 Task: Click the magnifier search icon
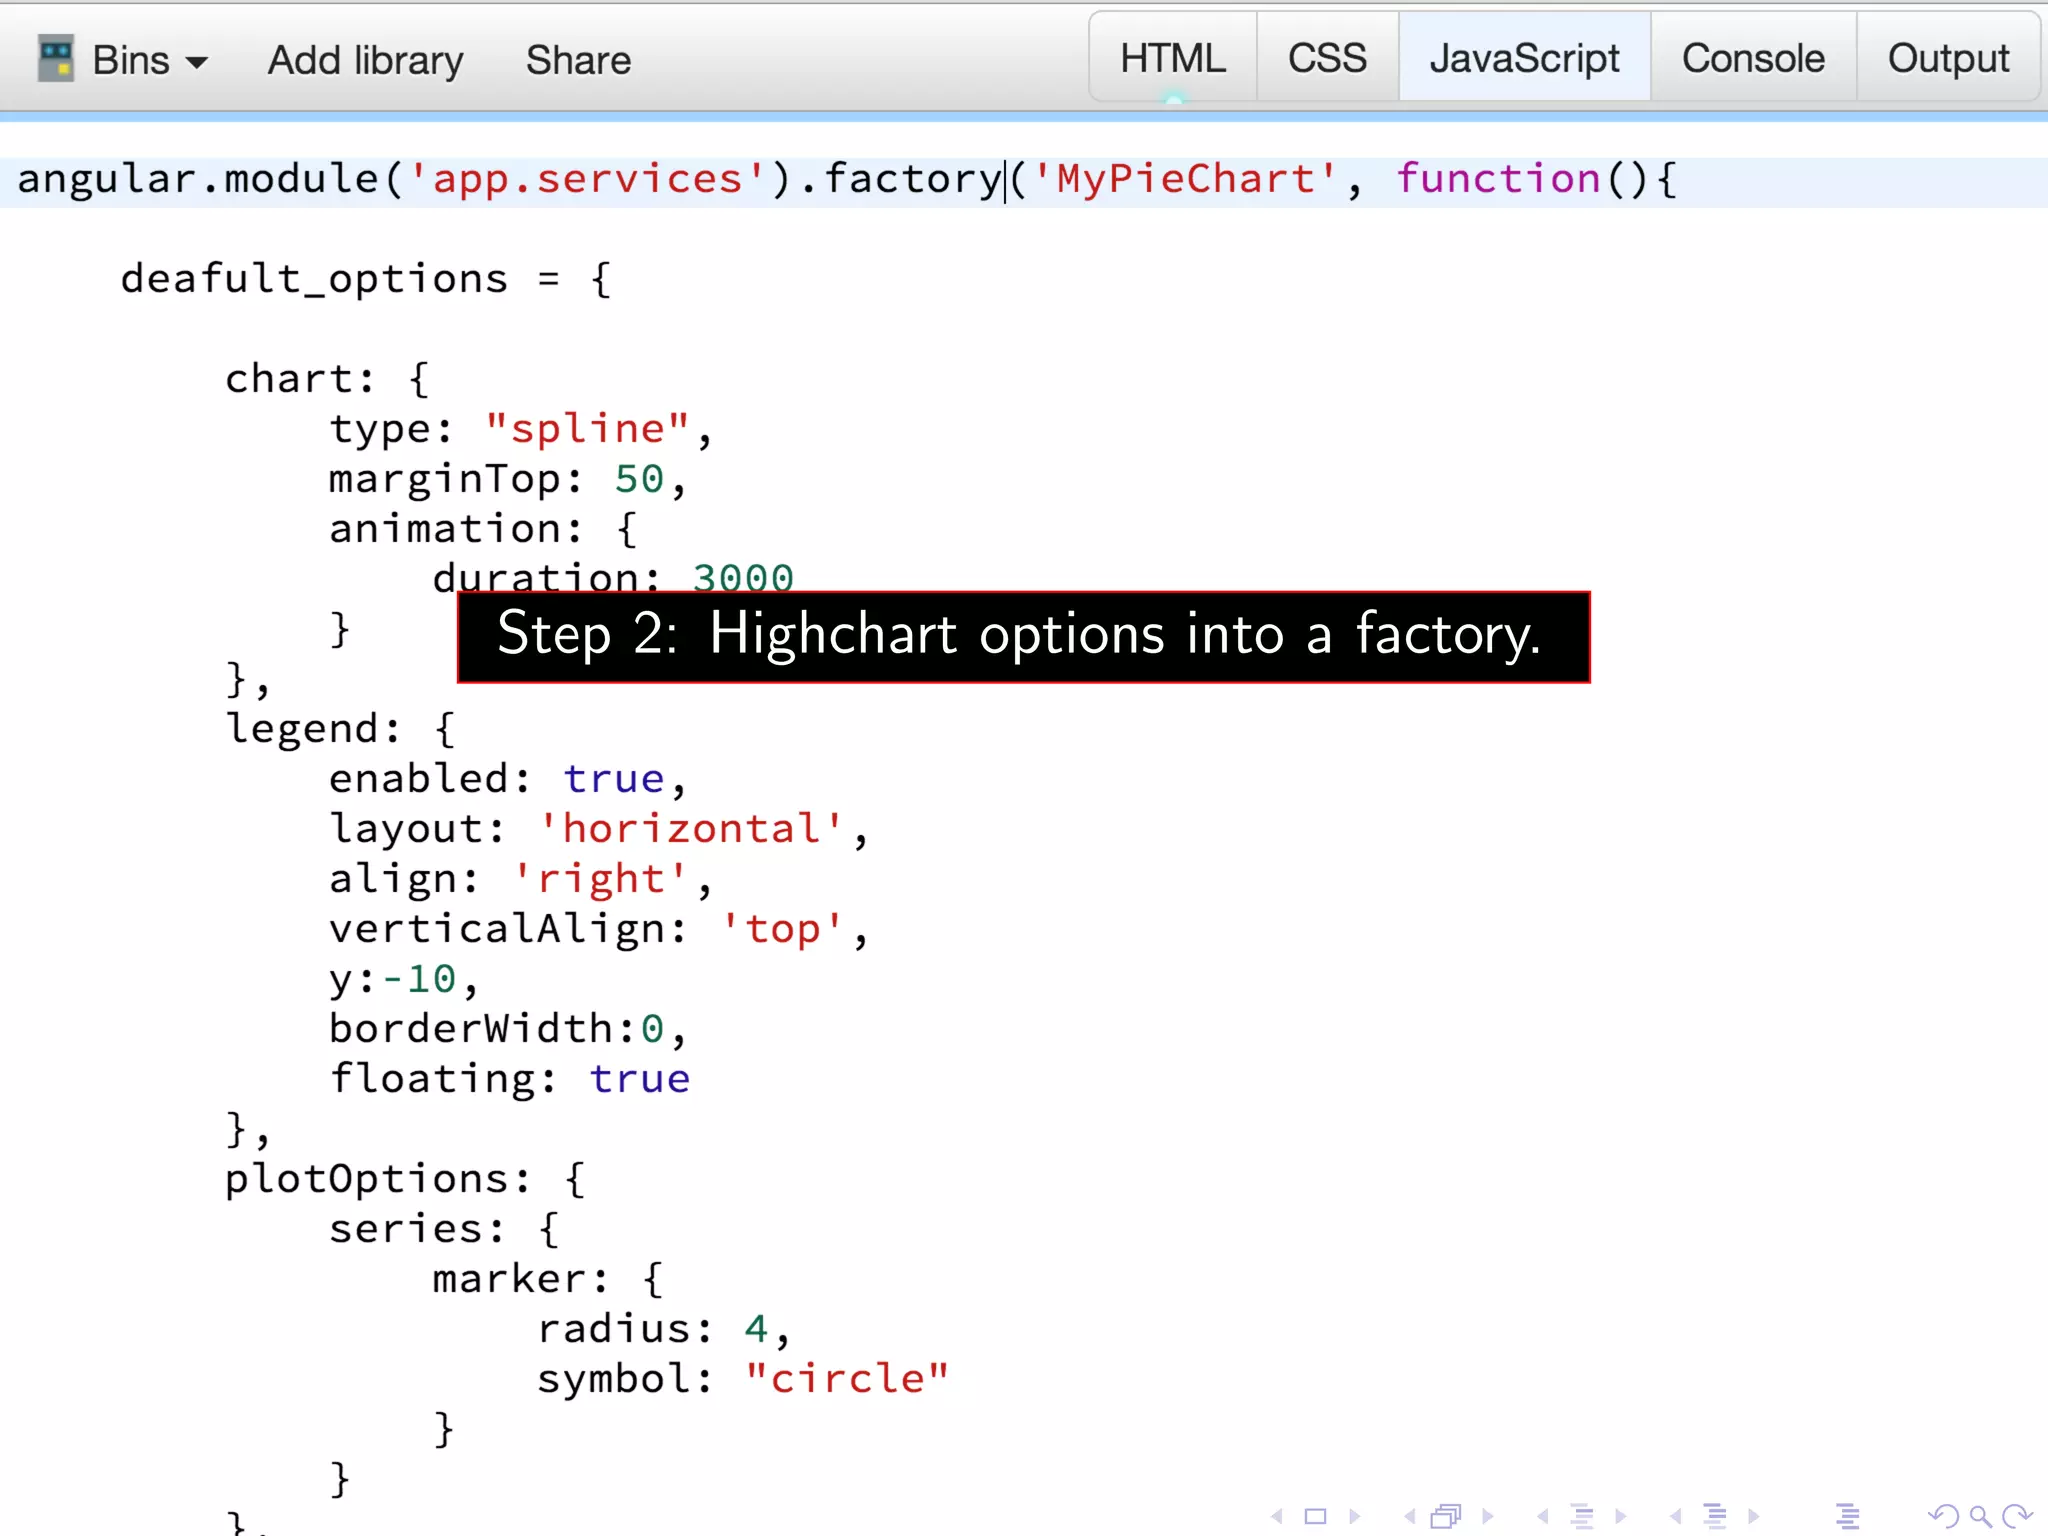click(1980, 1516)
